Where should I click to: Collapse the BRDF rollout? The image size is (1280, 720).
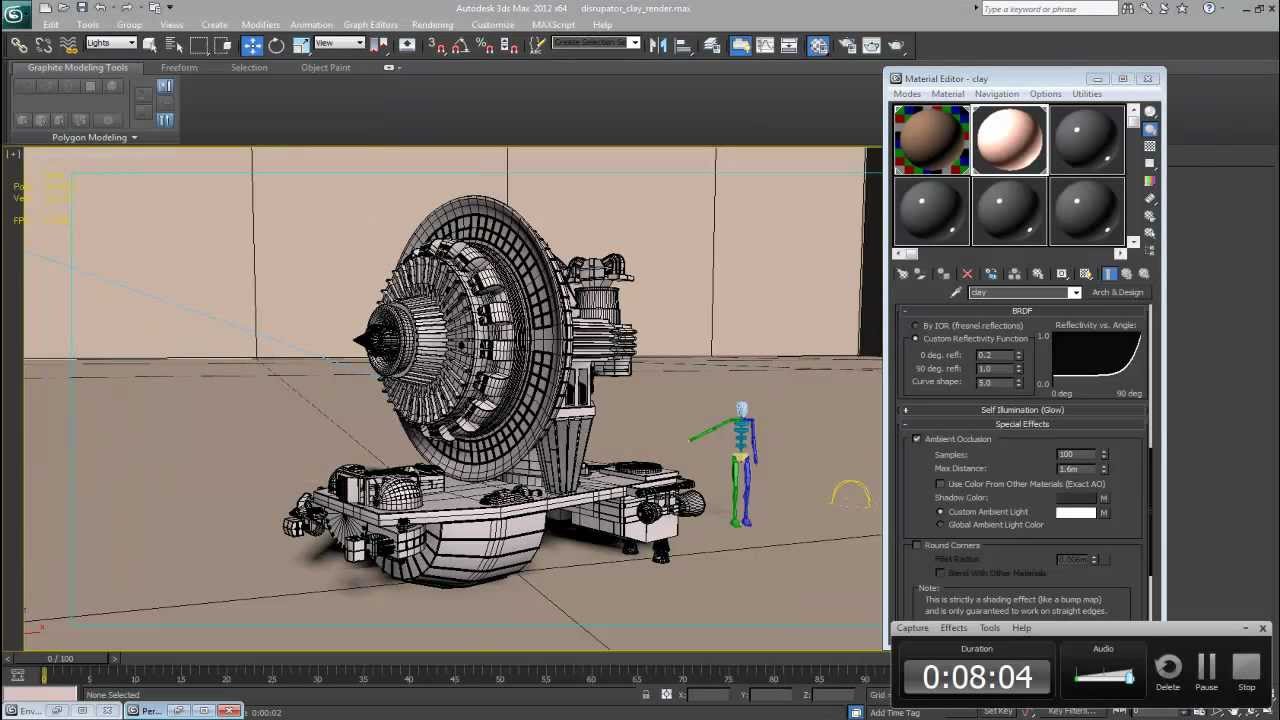tap(1022, 311)
